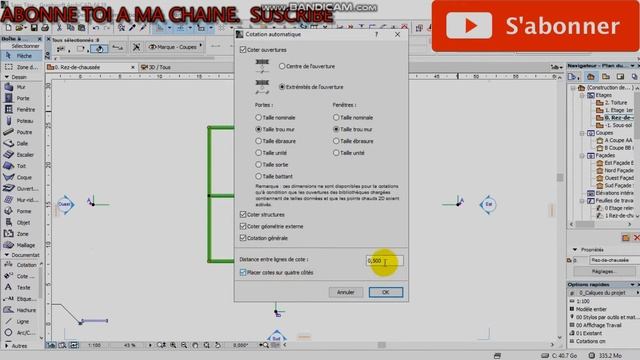Toggle Placer cotes sur quatre côtés
This screenshot has width=640, height=360.
243,272
